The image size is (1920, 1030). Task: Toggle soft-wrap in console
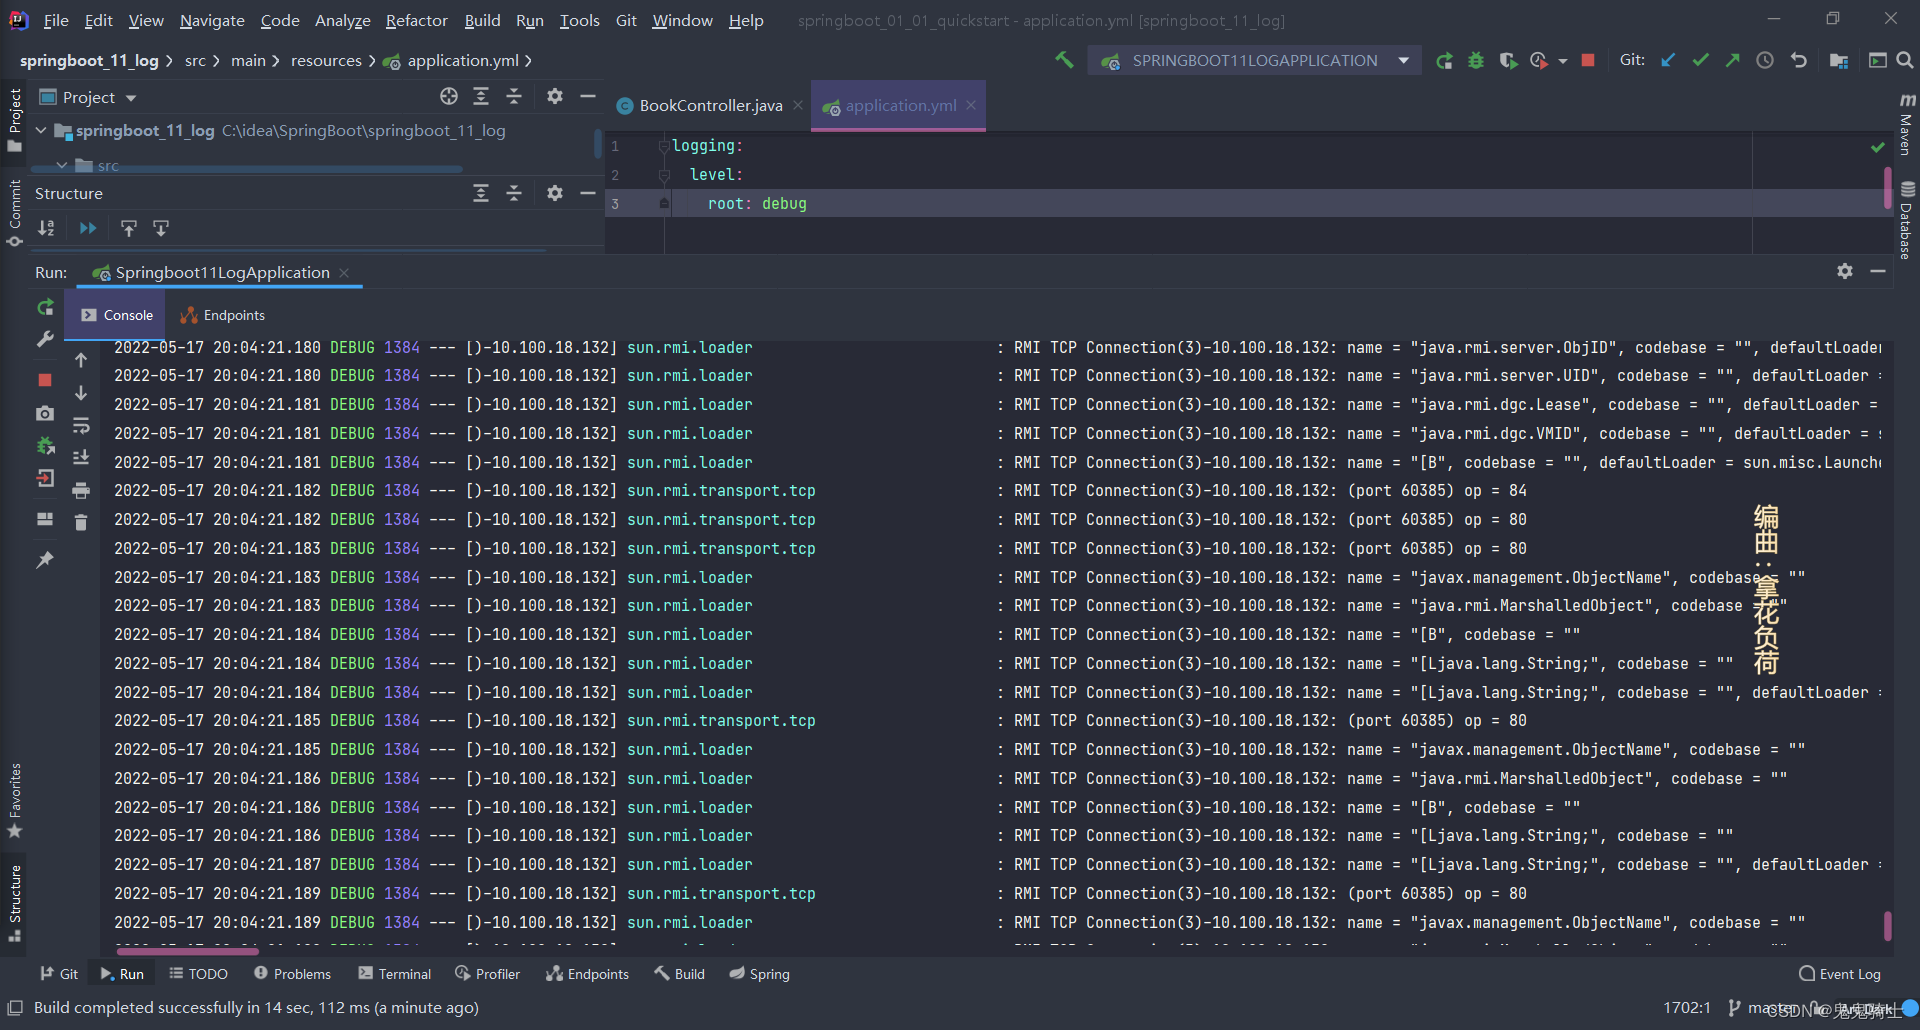(81, 426)
